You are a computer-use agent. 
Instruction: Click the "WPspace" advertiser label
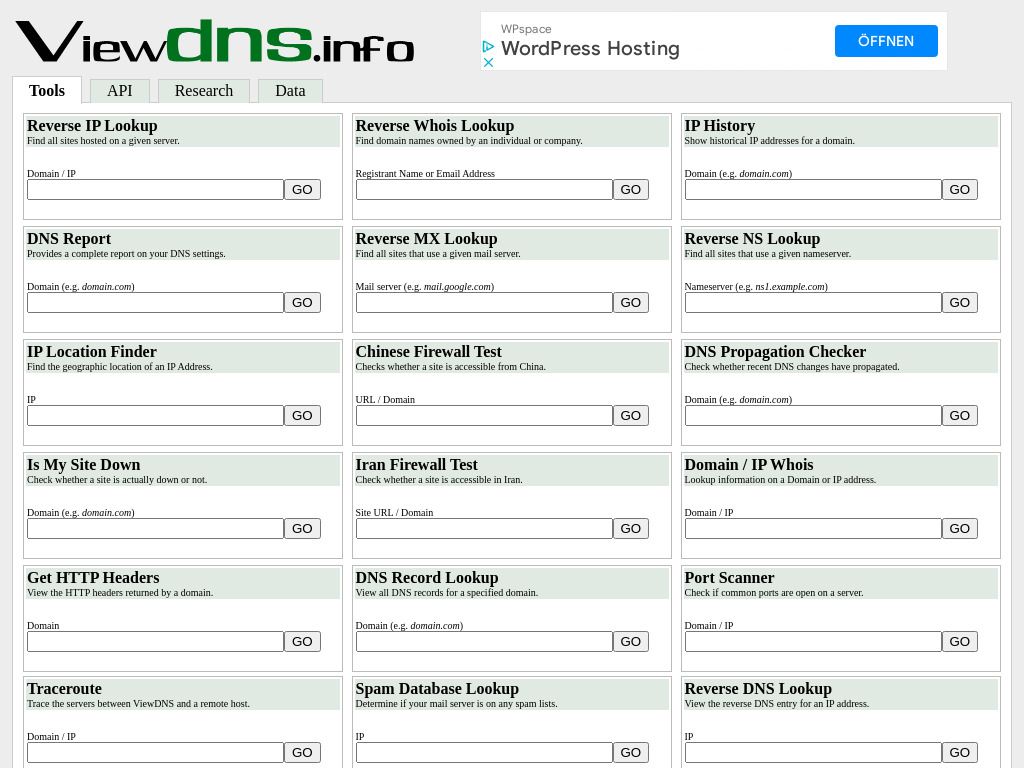[x=526, y=29]
